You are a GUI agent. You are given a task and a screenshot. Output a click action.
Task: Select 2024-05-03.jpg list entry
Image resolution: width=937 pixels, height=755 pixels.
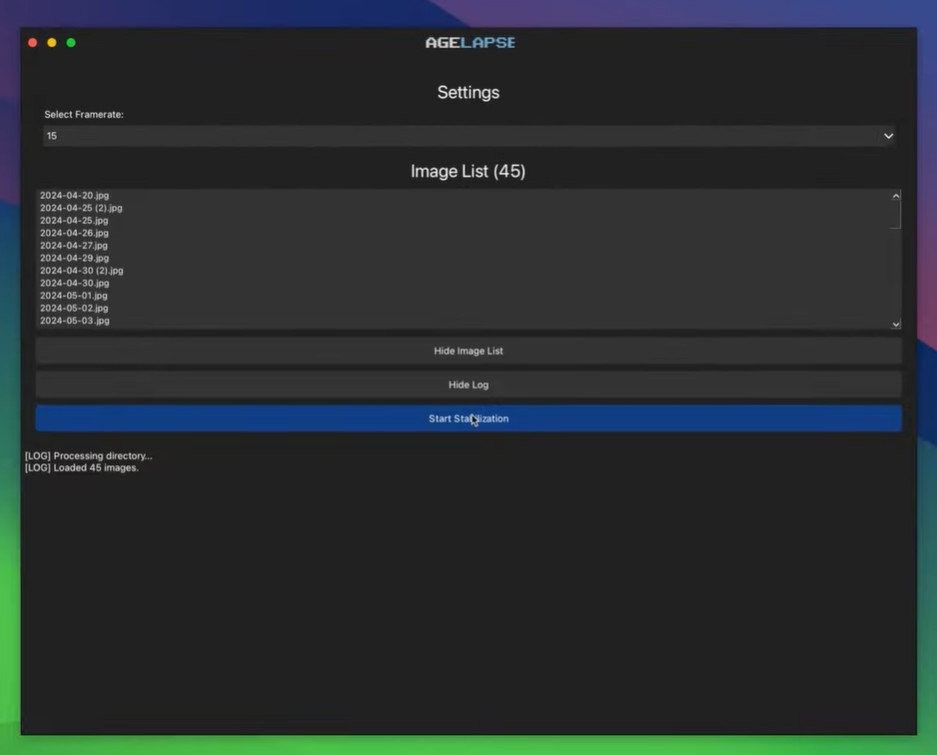click(75, 321)
